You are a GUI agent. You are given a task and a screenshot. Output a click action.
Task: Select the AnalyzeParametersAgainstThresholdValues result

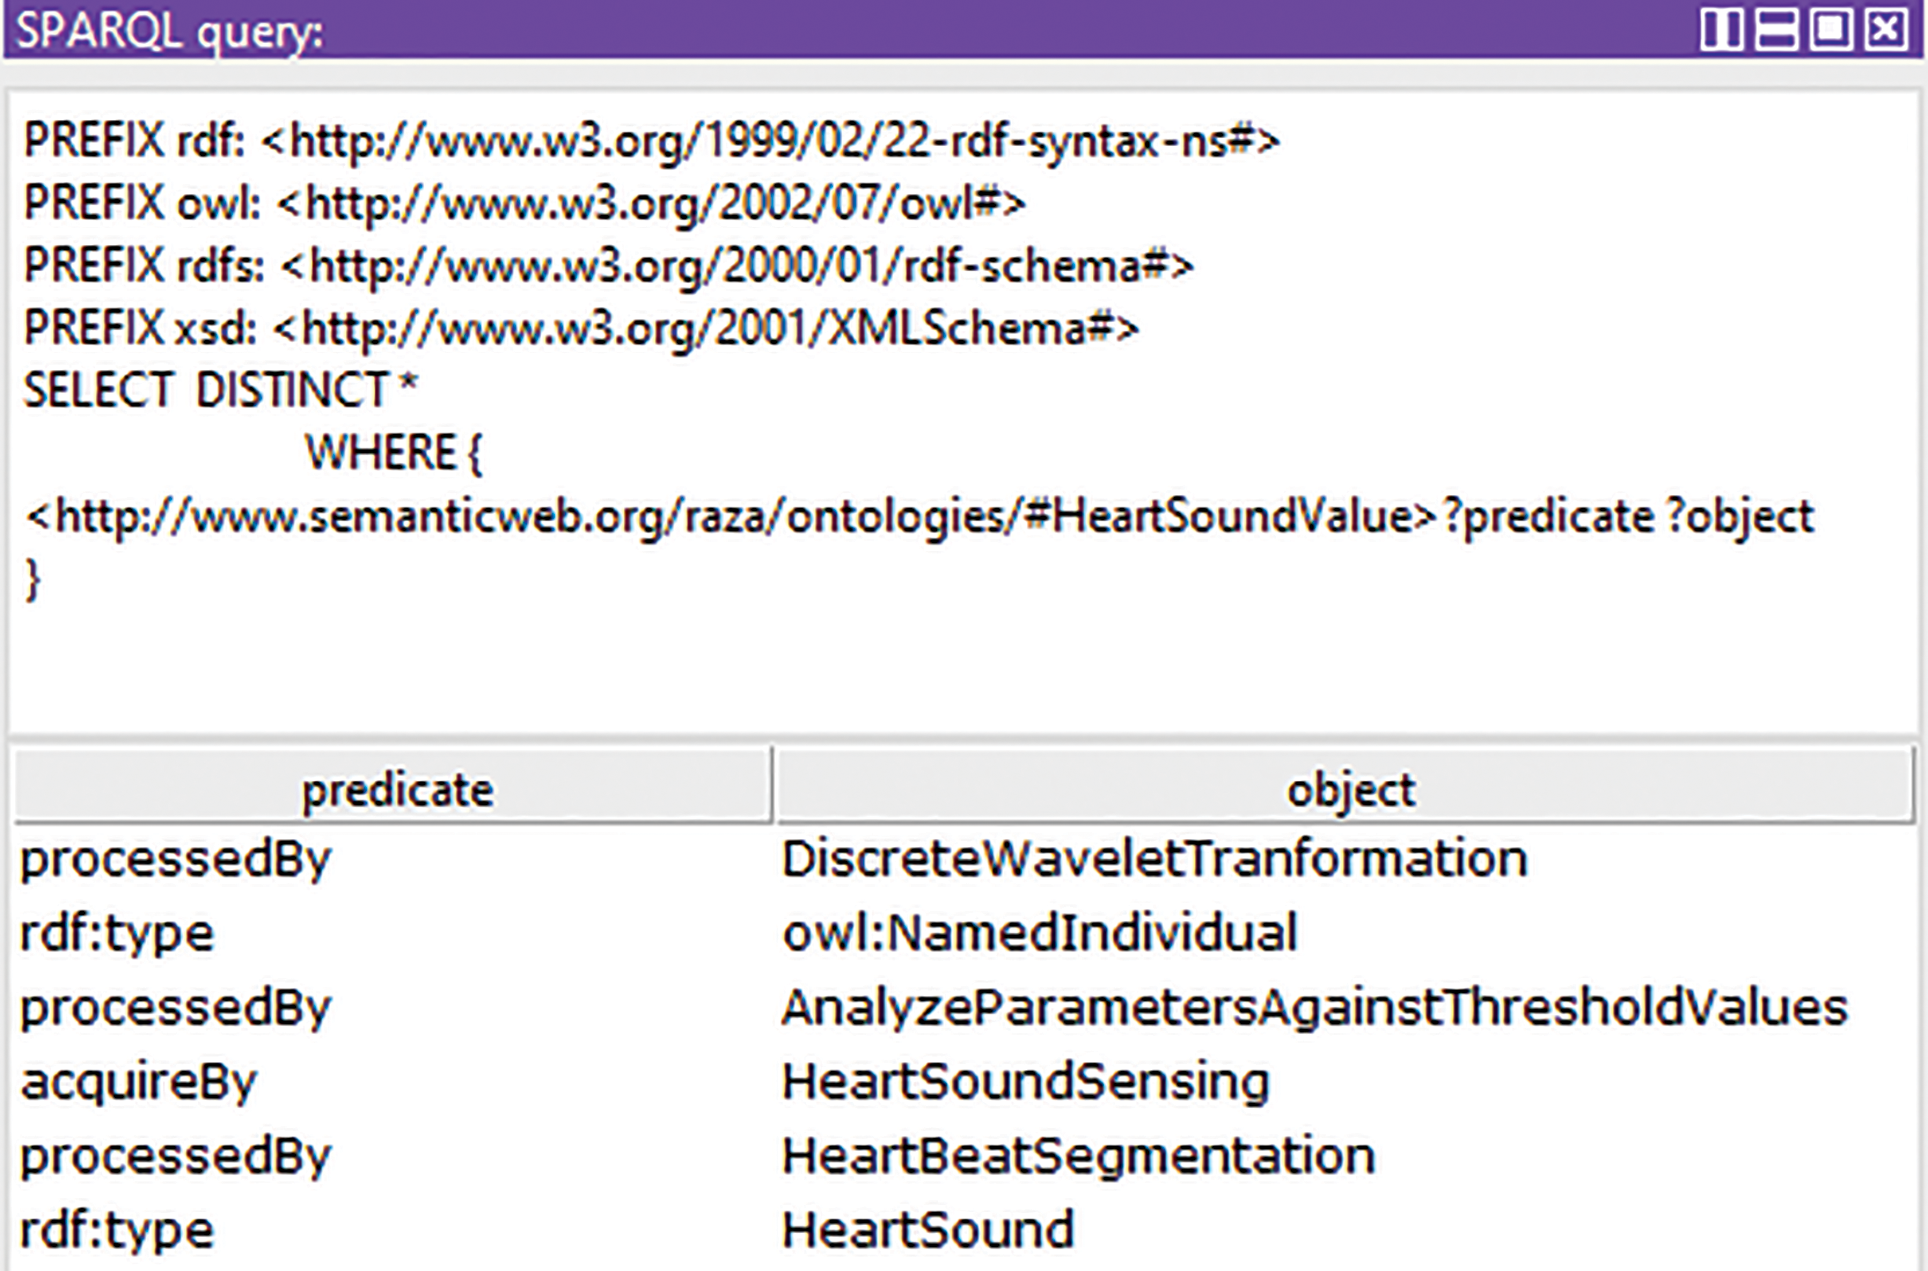[1314, 1007]
